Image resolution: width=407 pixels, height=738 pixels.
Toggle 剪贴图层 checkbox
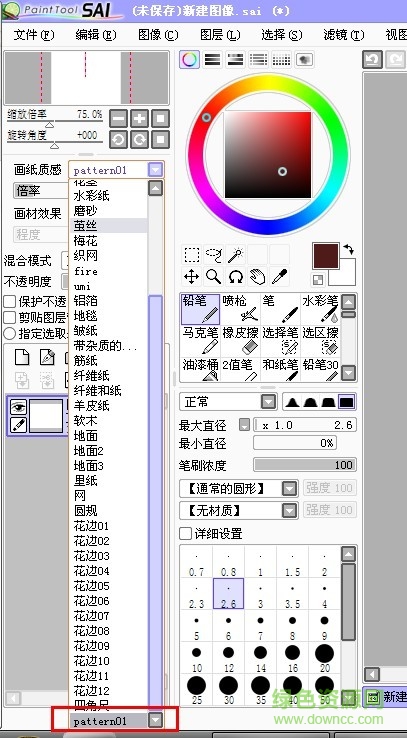(10, 318)
